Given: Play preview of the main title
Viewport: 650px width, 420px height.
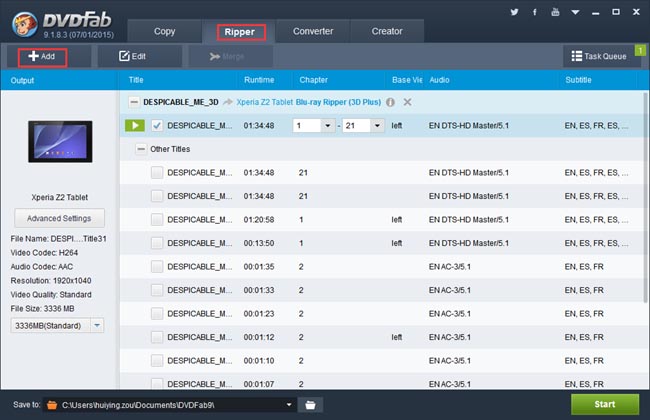Looking at the screenshot, I should [135, 126].
